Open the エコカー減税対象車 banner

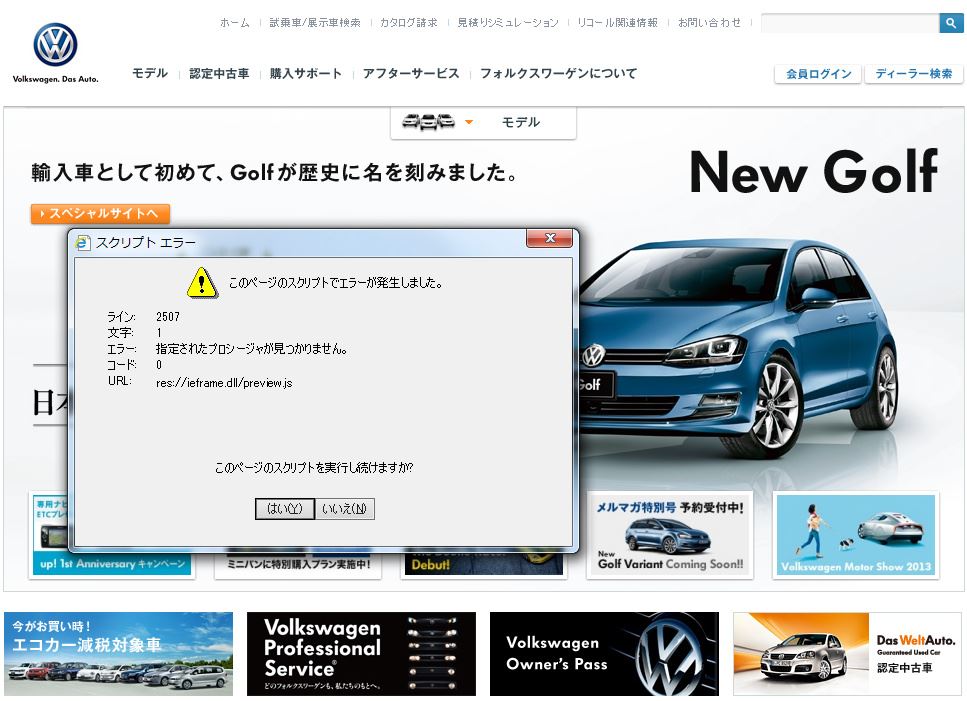pyautogui.click(x=118, y=654)
